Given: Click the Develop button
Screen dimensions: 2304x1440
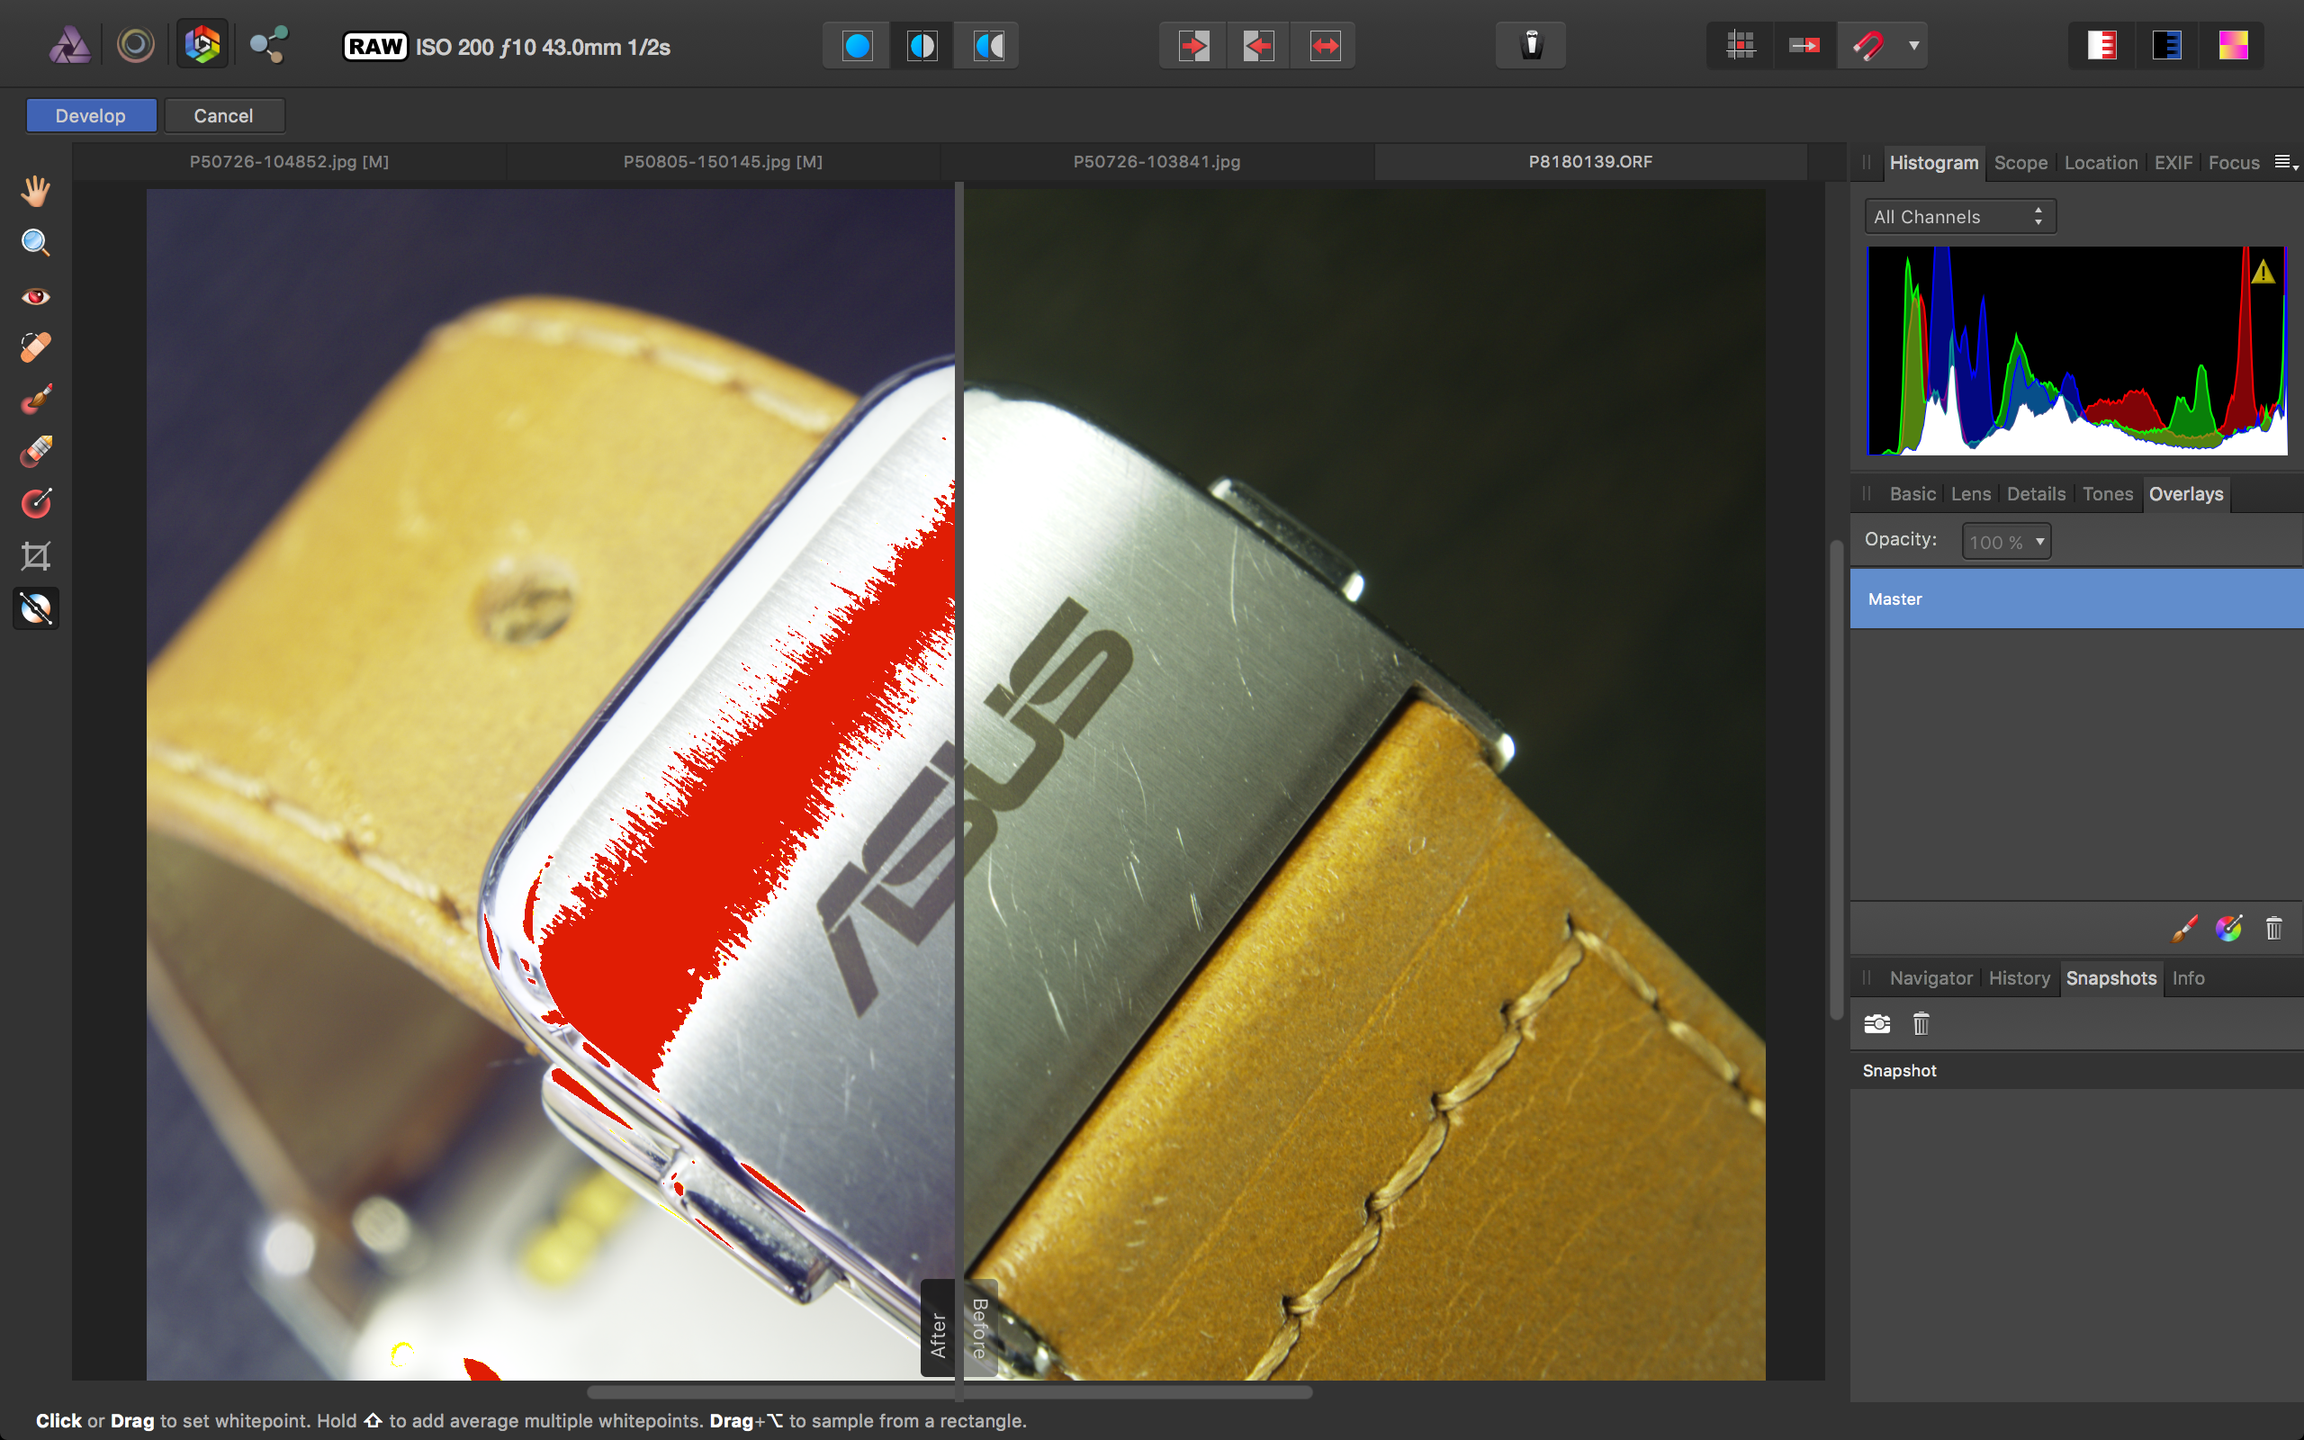Looking at the screenshot, I should [91, 116].
